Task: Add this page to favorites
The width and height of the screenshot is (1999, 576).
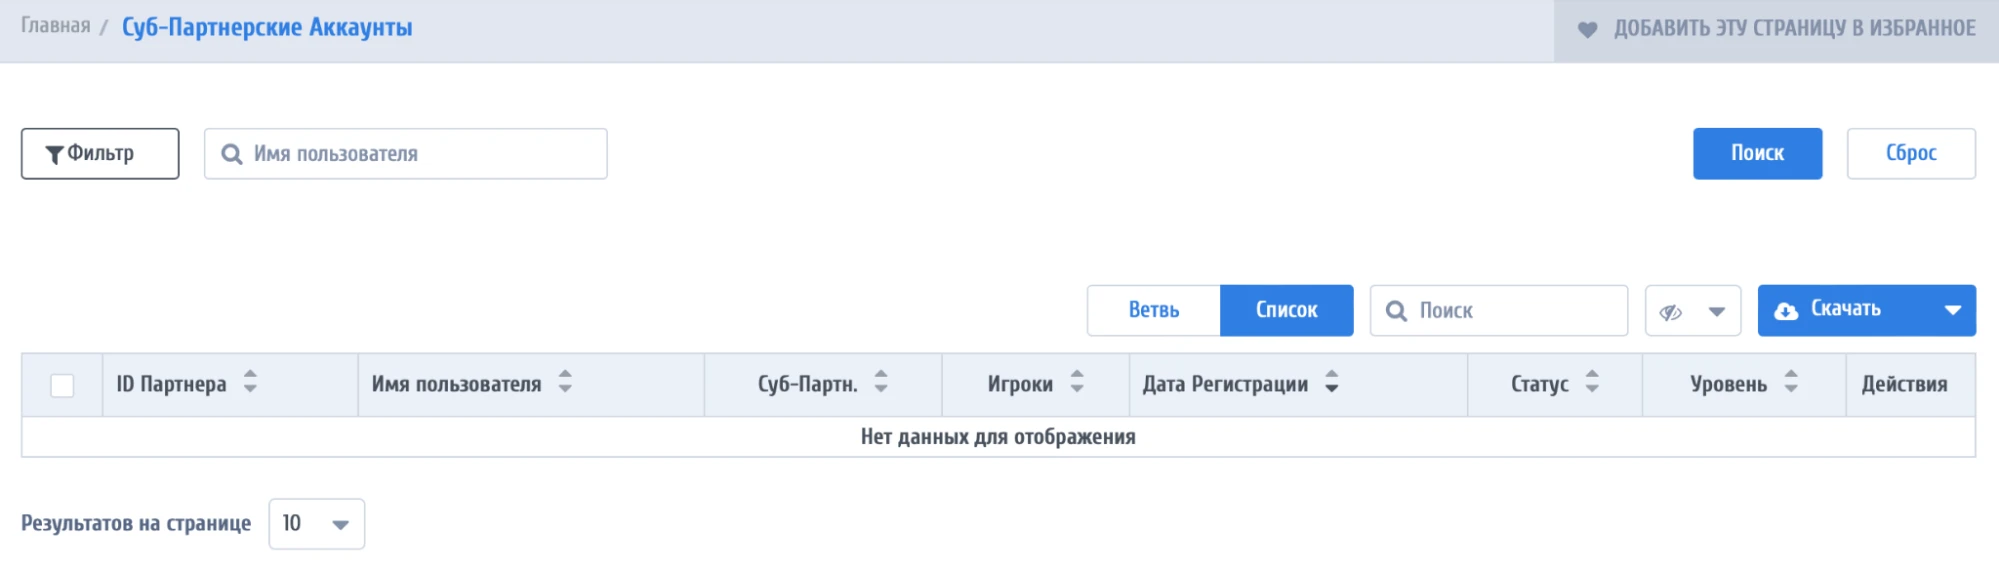Action: pos(1776,29)
